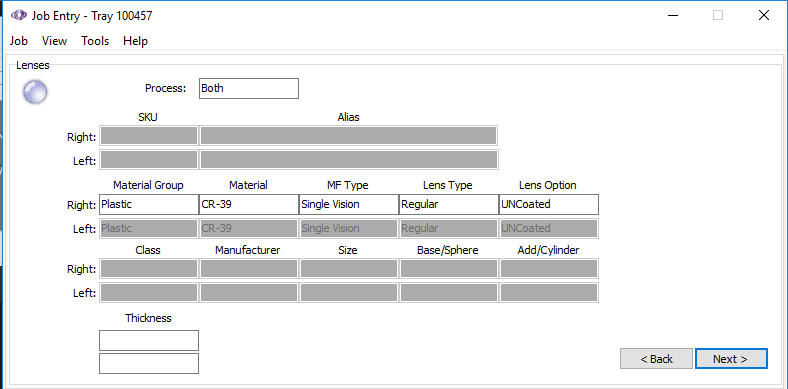This screenshot has height=389, width=788.
Task: Open the View menu
Action: 54,41
